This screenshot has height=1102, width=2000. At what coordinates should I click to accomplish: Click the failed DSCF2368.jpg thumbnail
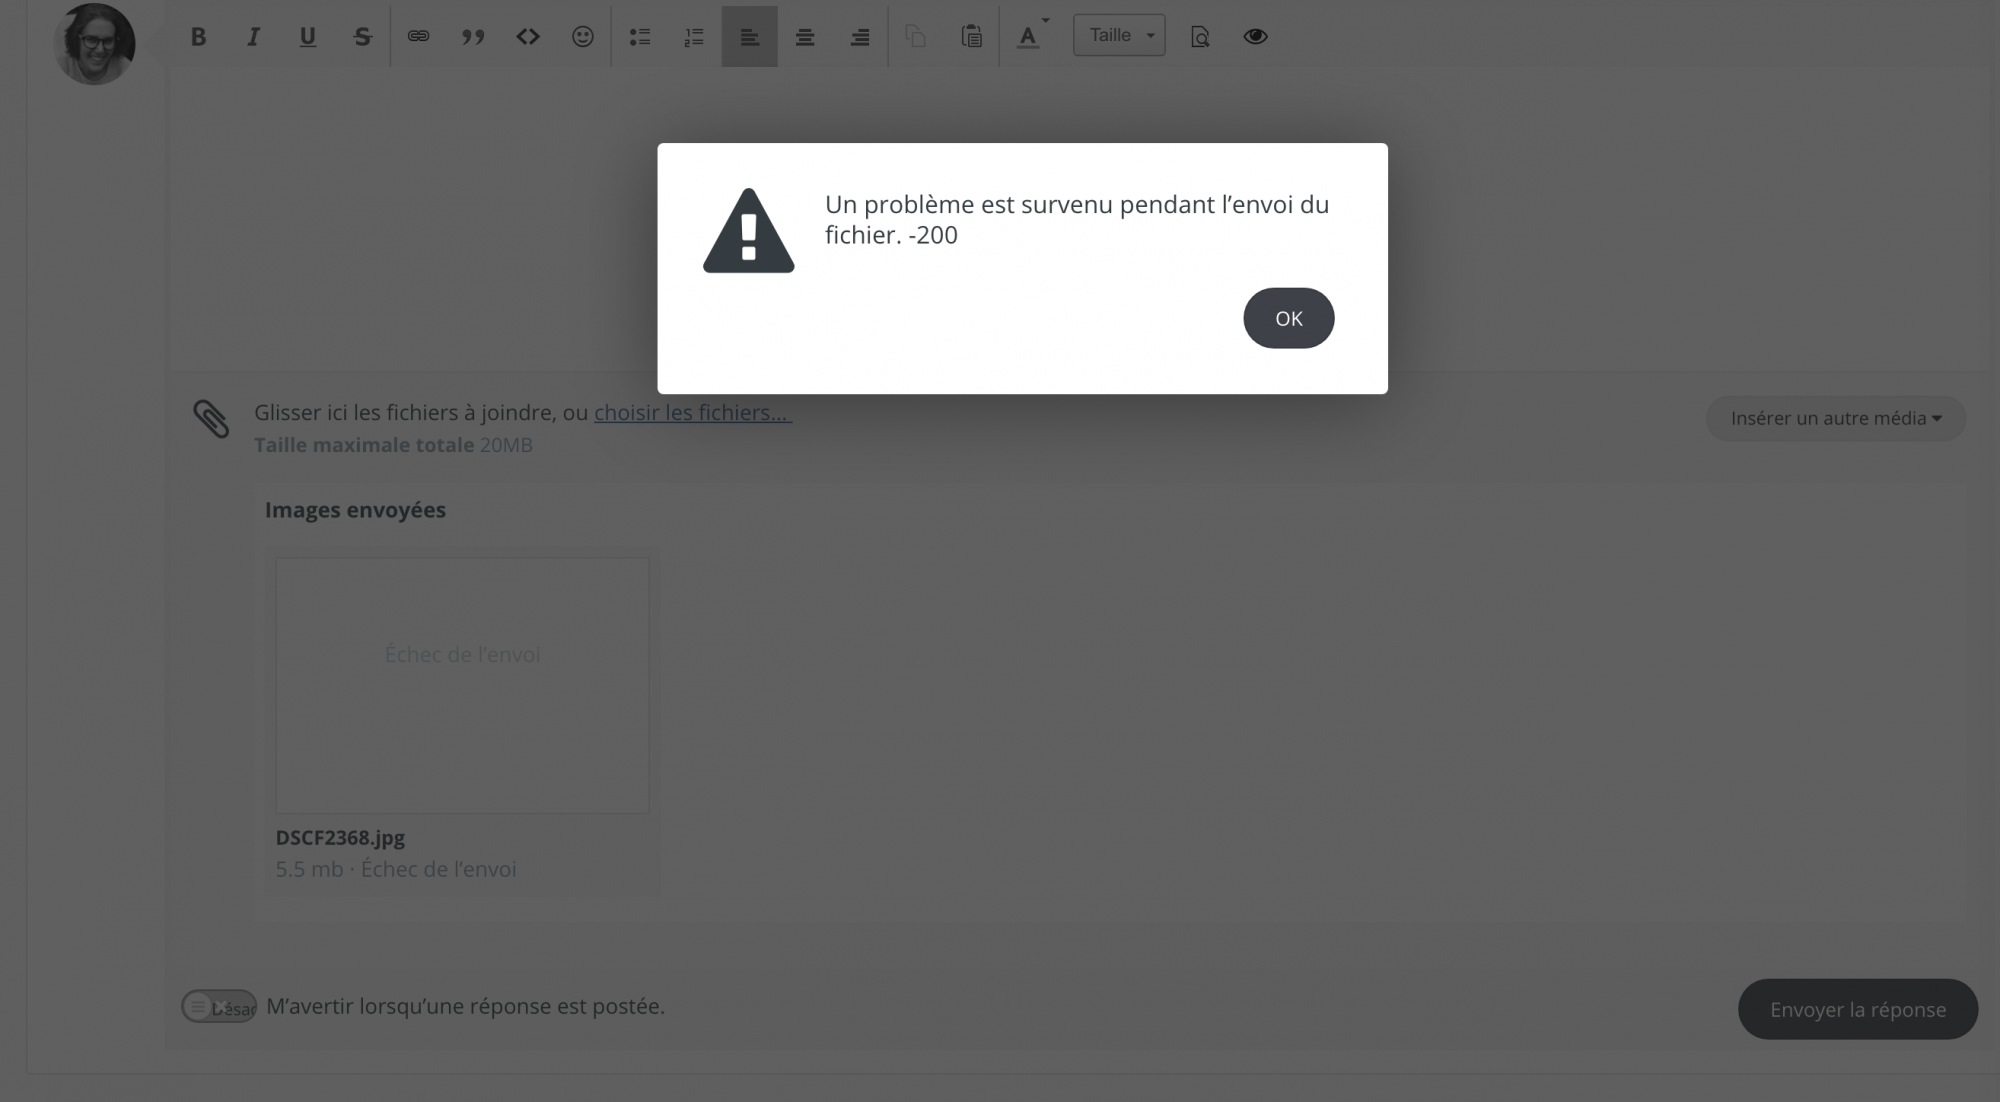tap(462, 685)
